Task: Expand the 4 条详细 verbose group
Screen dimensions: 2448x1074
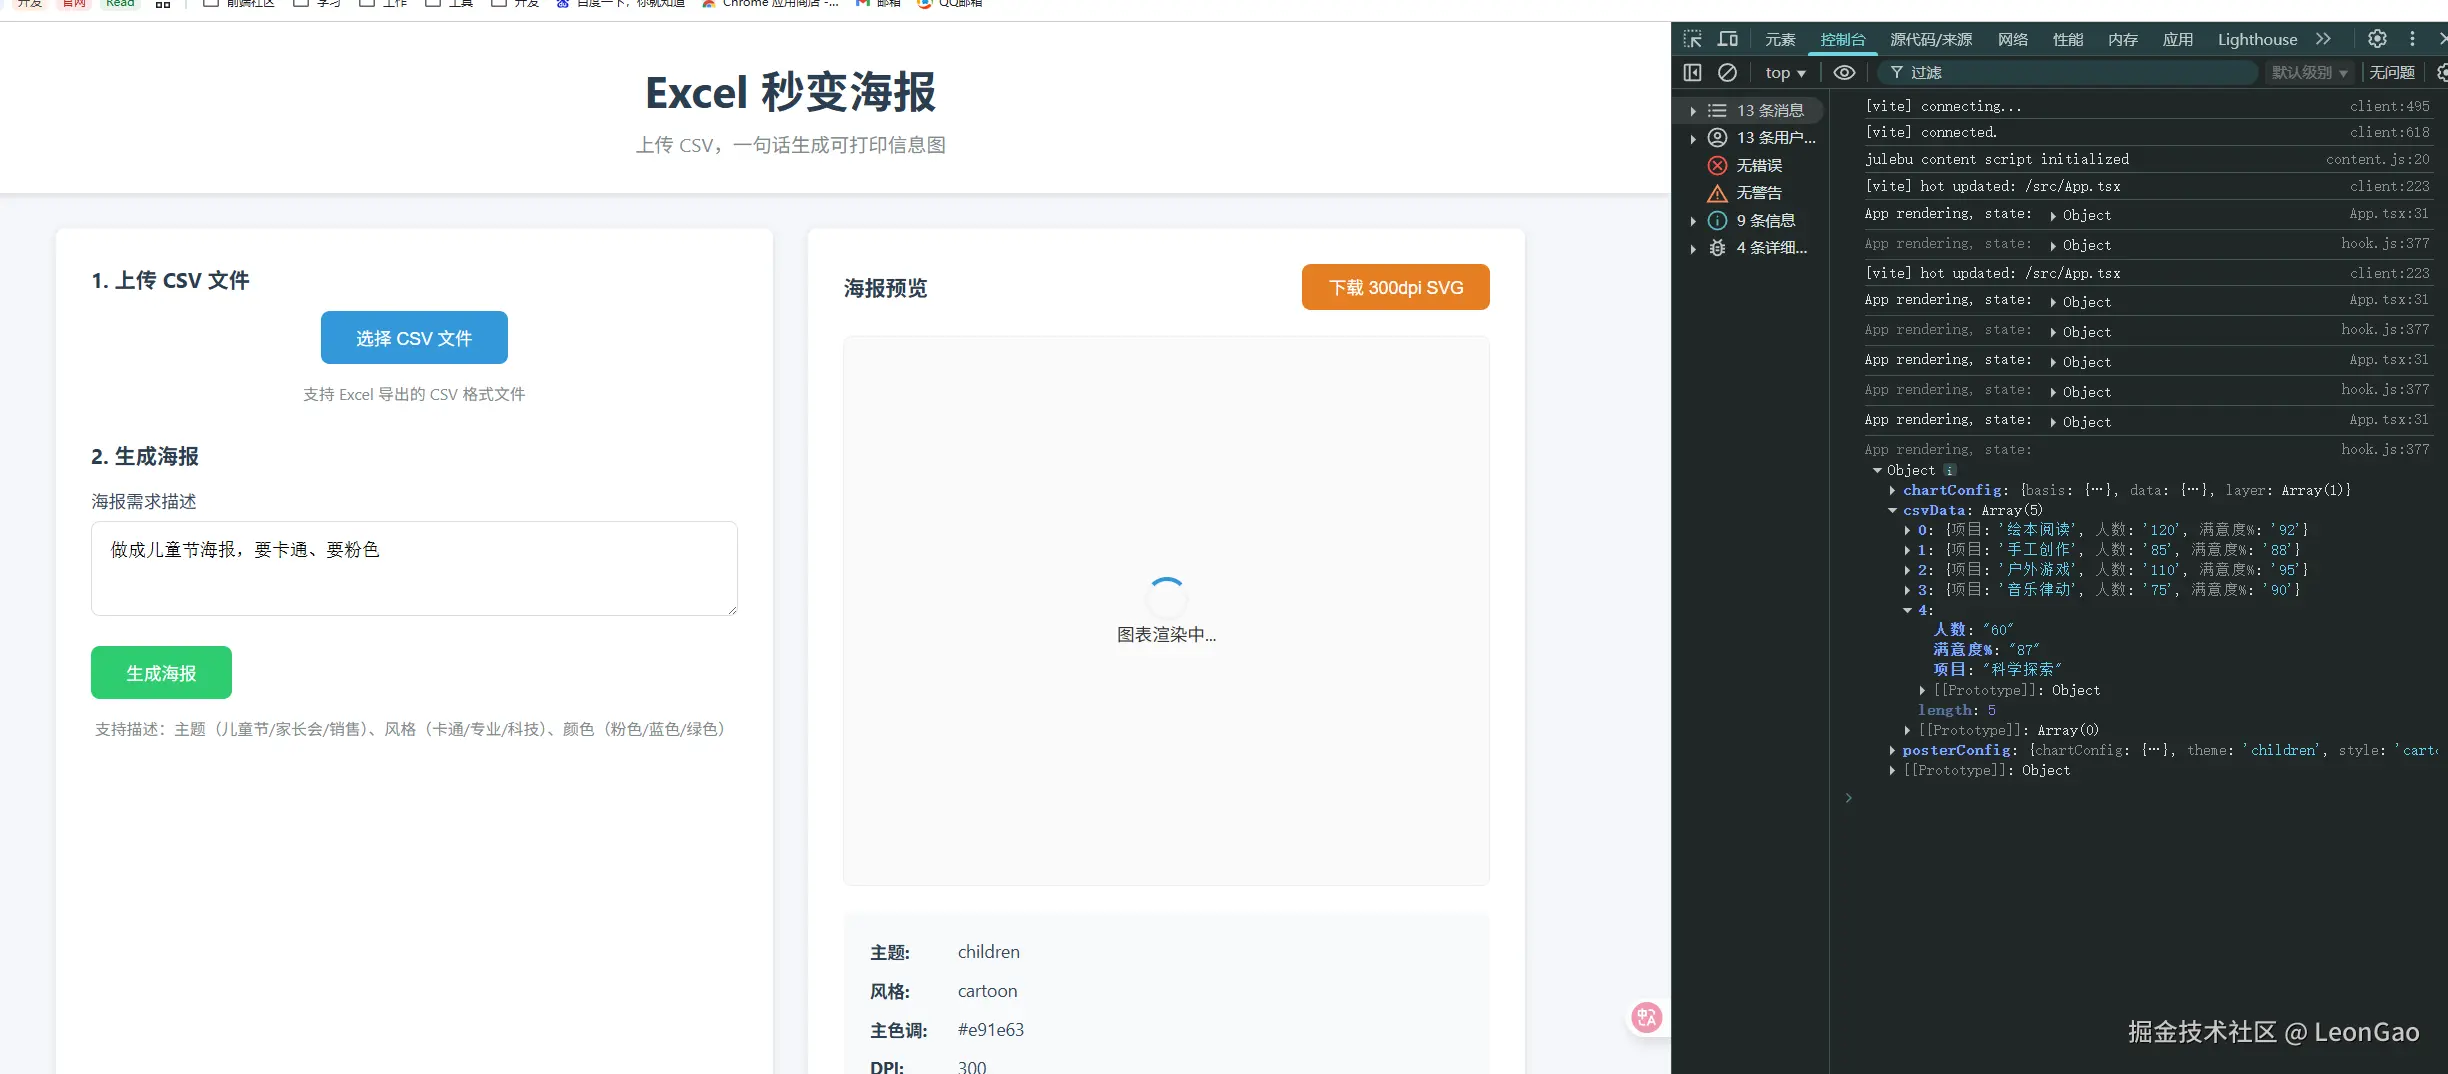Action: pos(1693,248)
